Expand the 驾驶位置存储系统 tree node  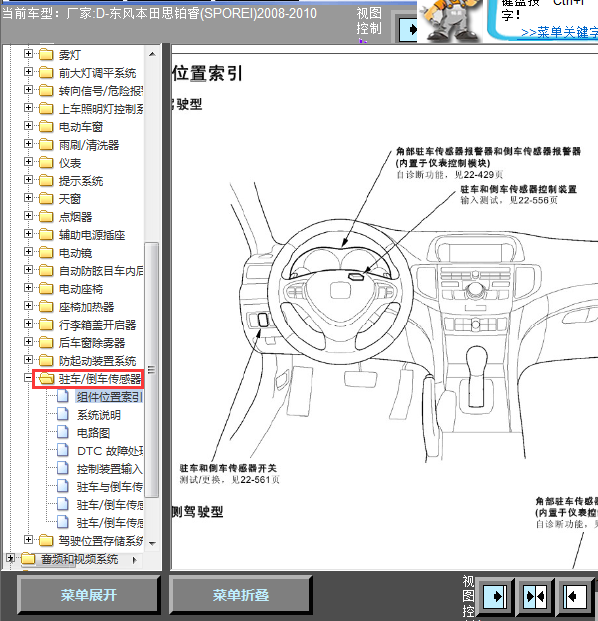pyautogui.click(x=28, y=540)
